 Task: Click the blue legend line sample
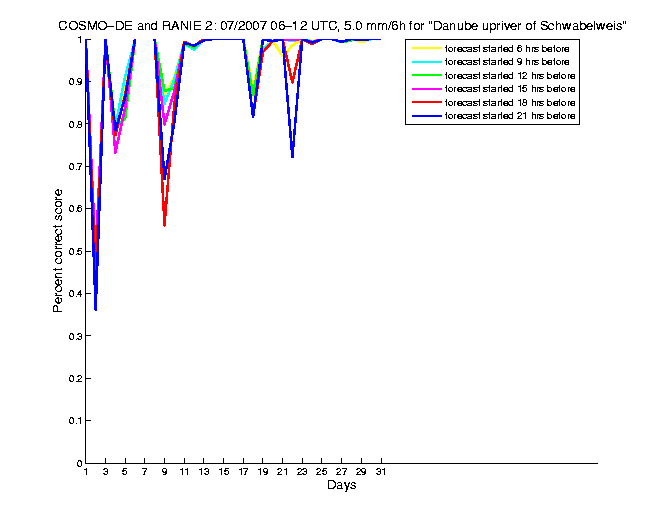point(427,116)
